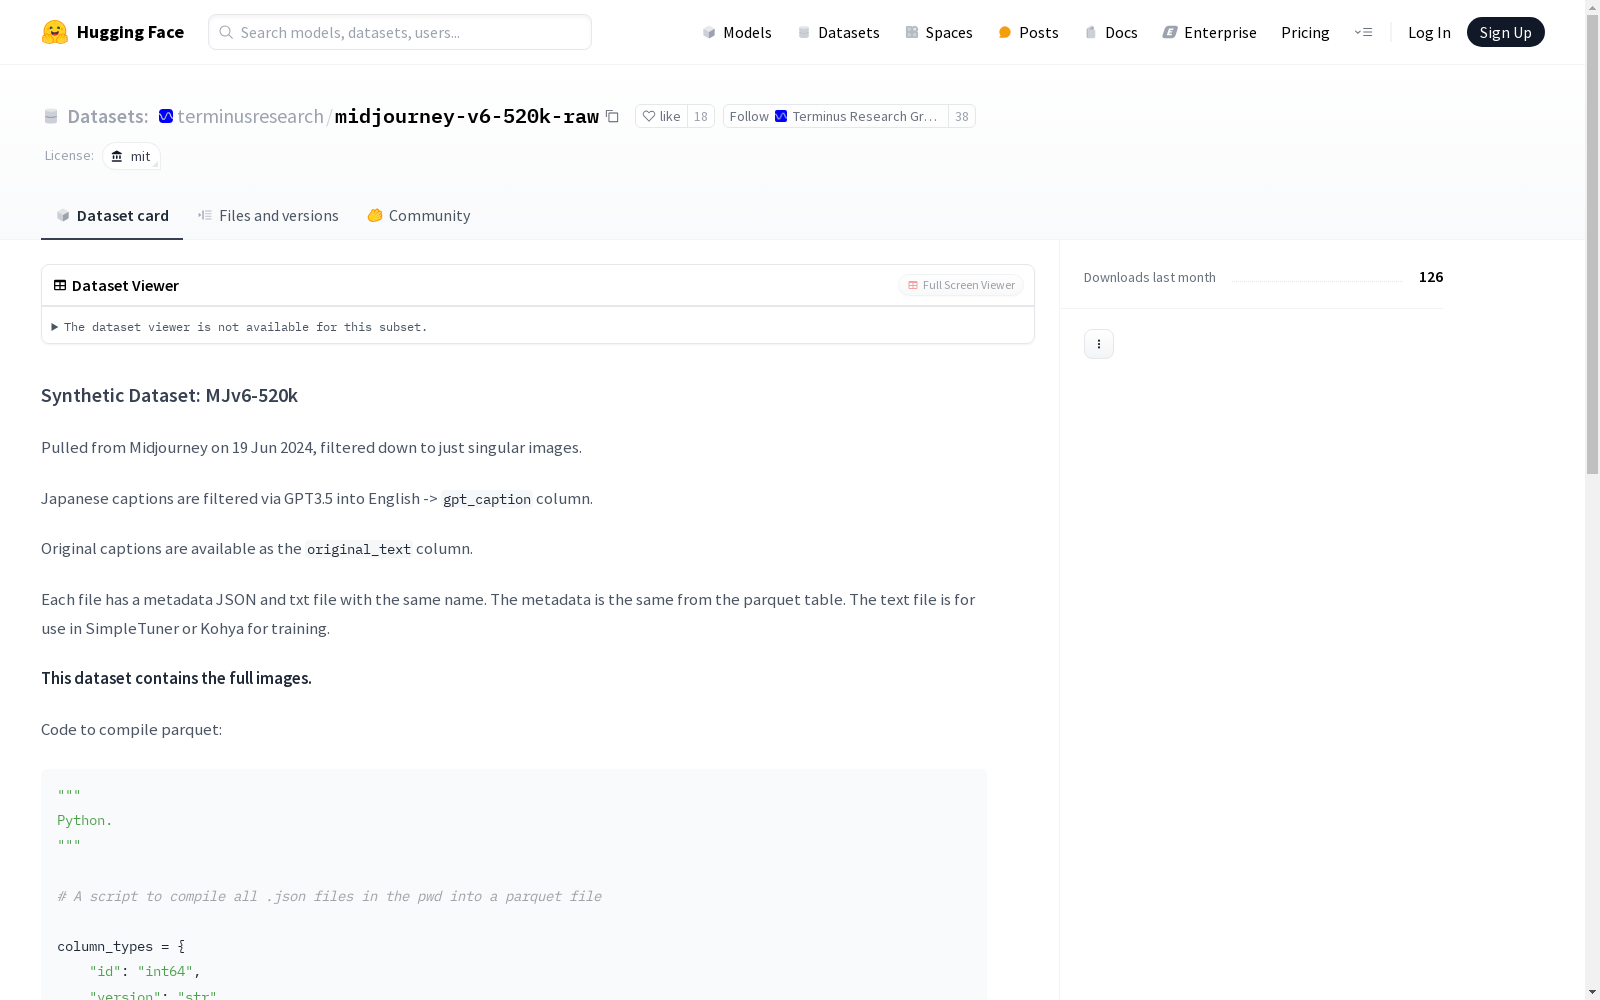1600x1000 pixels.
Task: Click the gpt_caption inline code text
Action: click(x=487, y=499)
